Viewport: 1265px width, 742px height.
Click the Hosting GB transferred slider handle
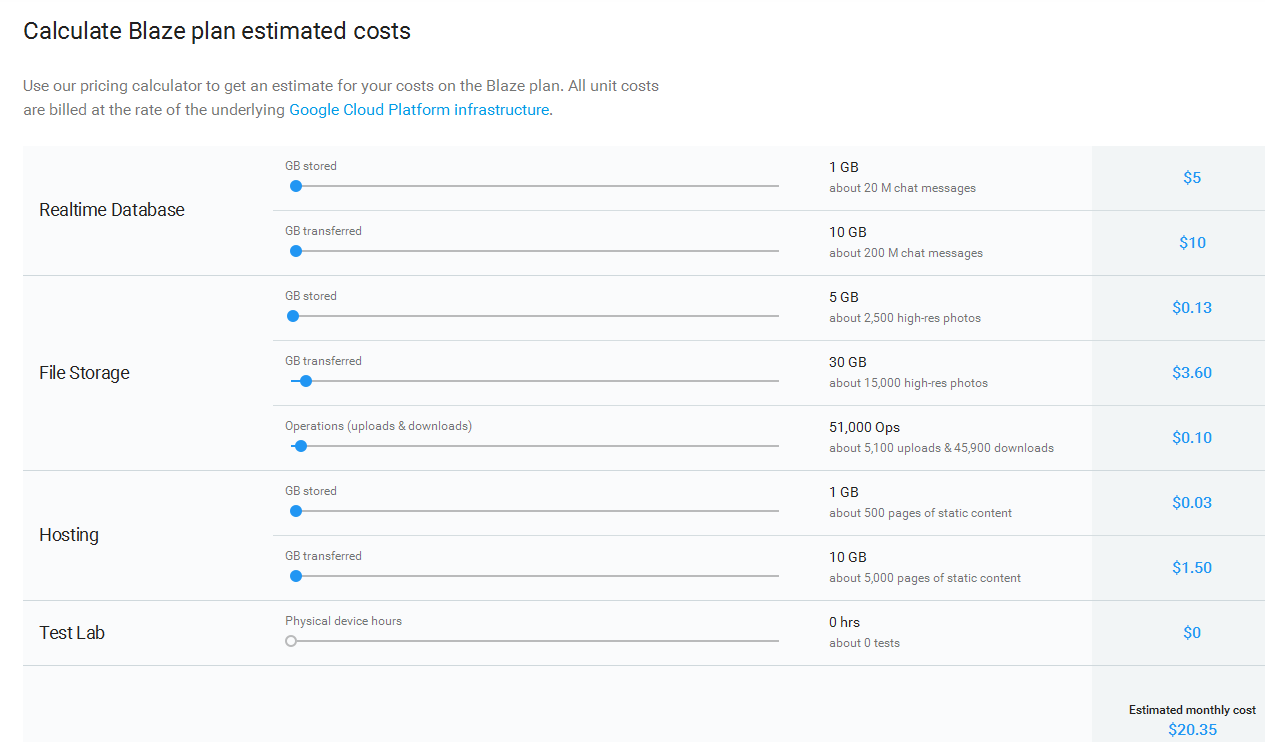tap(296, 576)
